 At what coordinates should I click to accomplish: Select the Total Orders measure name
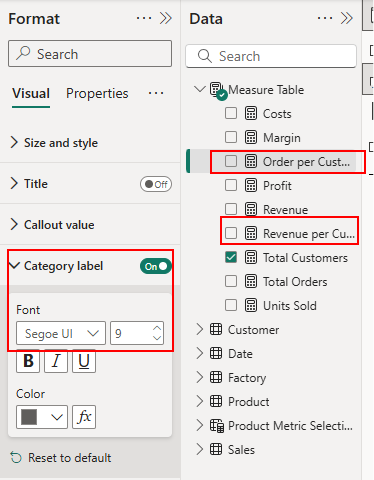295,282
